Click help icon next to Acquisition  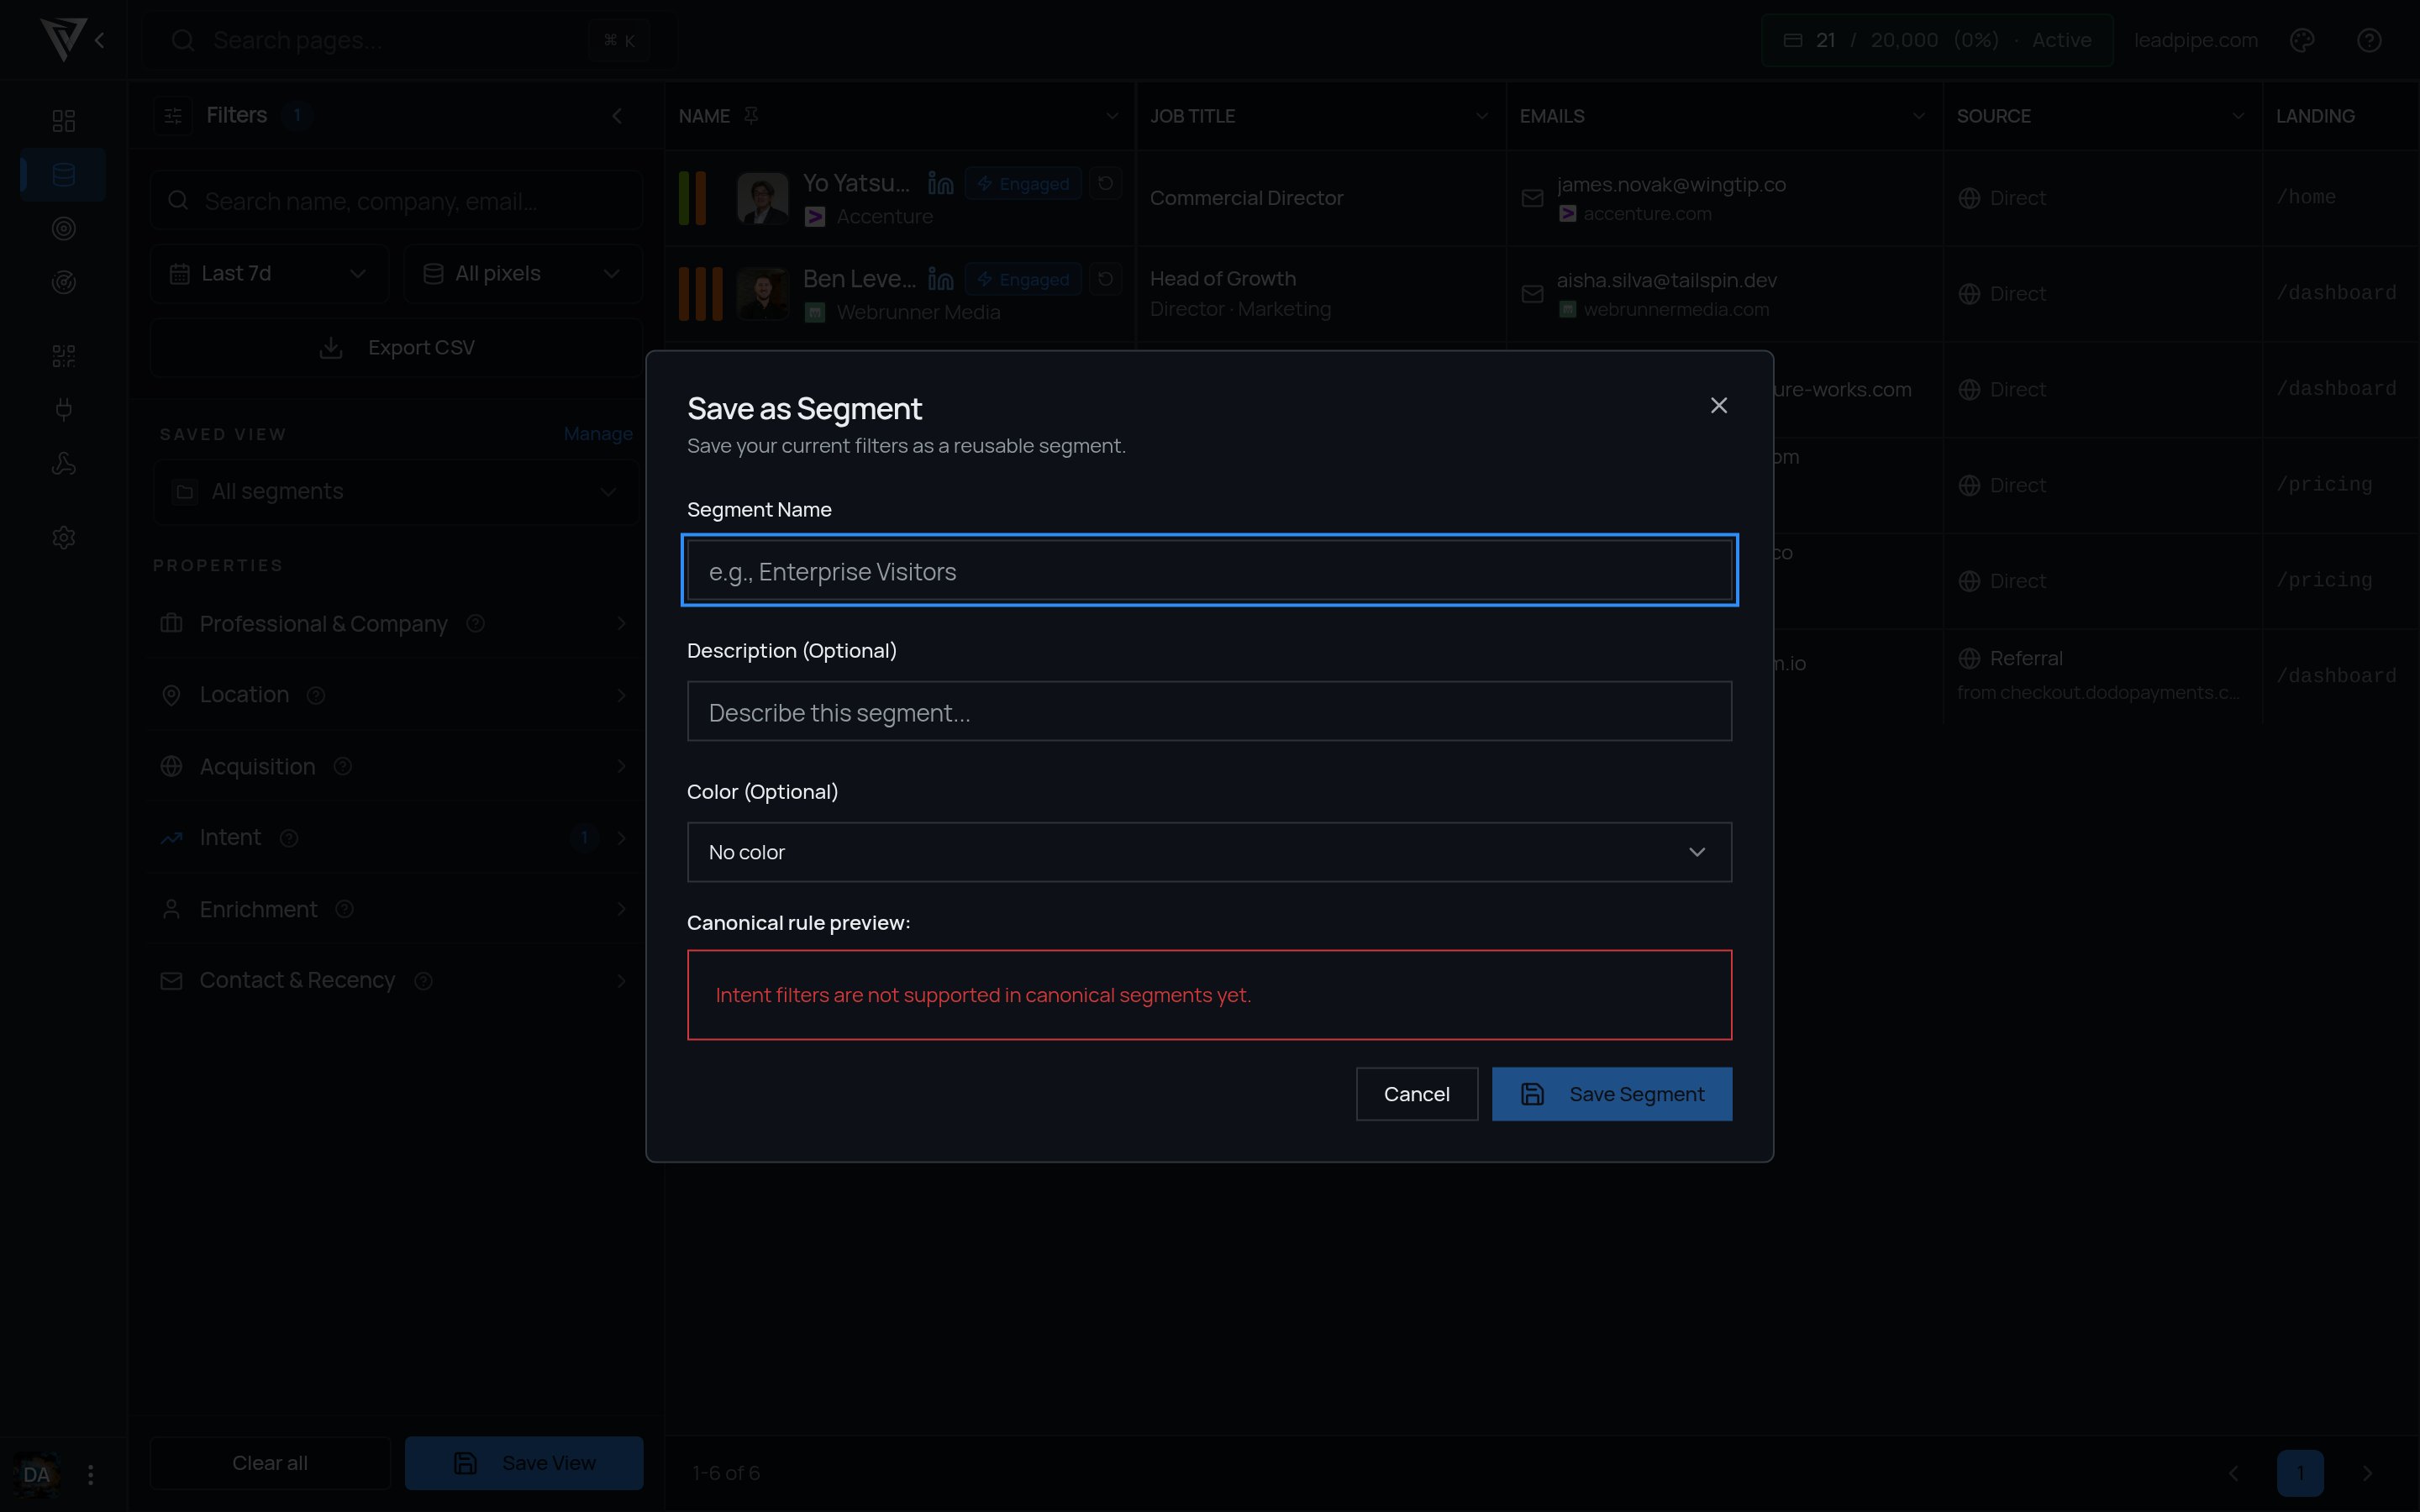pos(343,767)
